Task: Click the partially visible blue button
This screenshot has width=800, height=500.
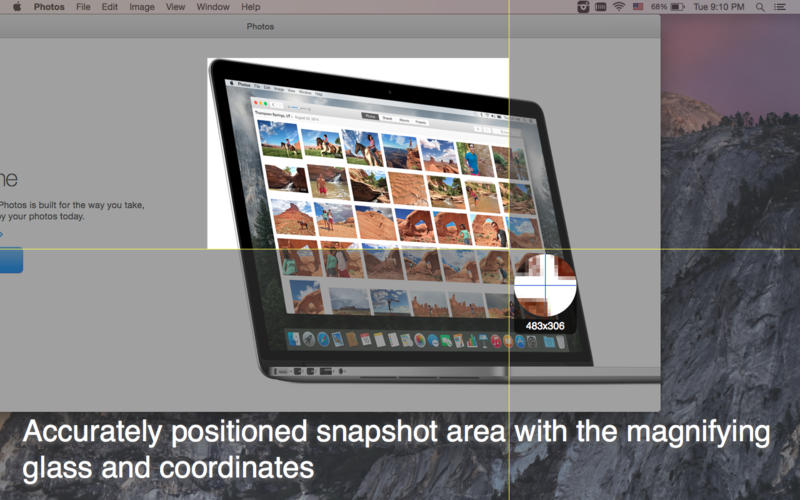Action: click(x=11, y=260)
